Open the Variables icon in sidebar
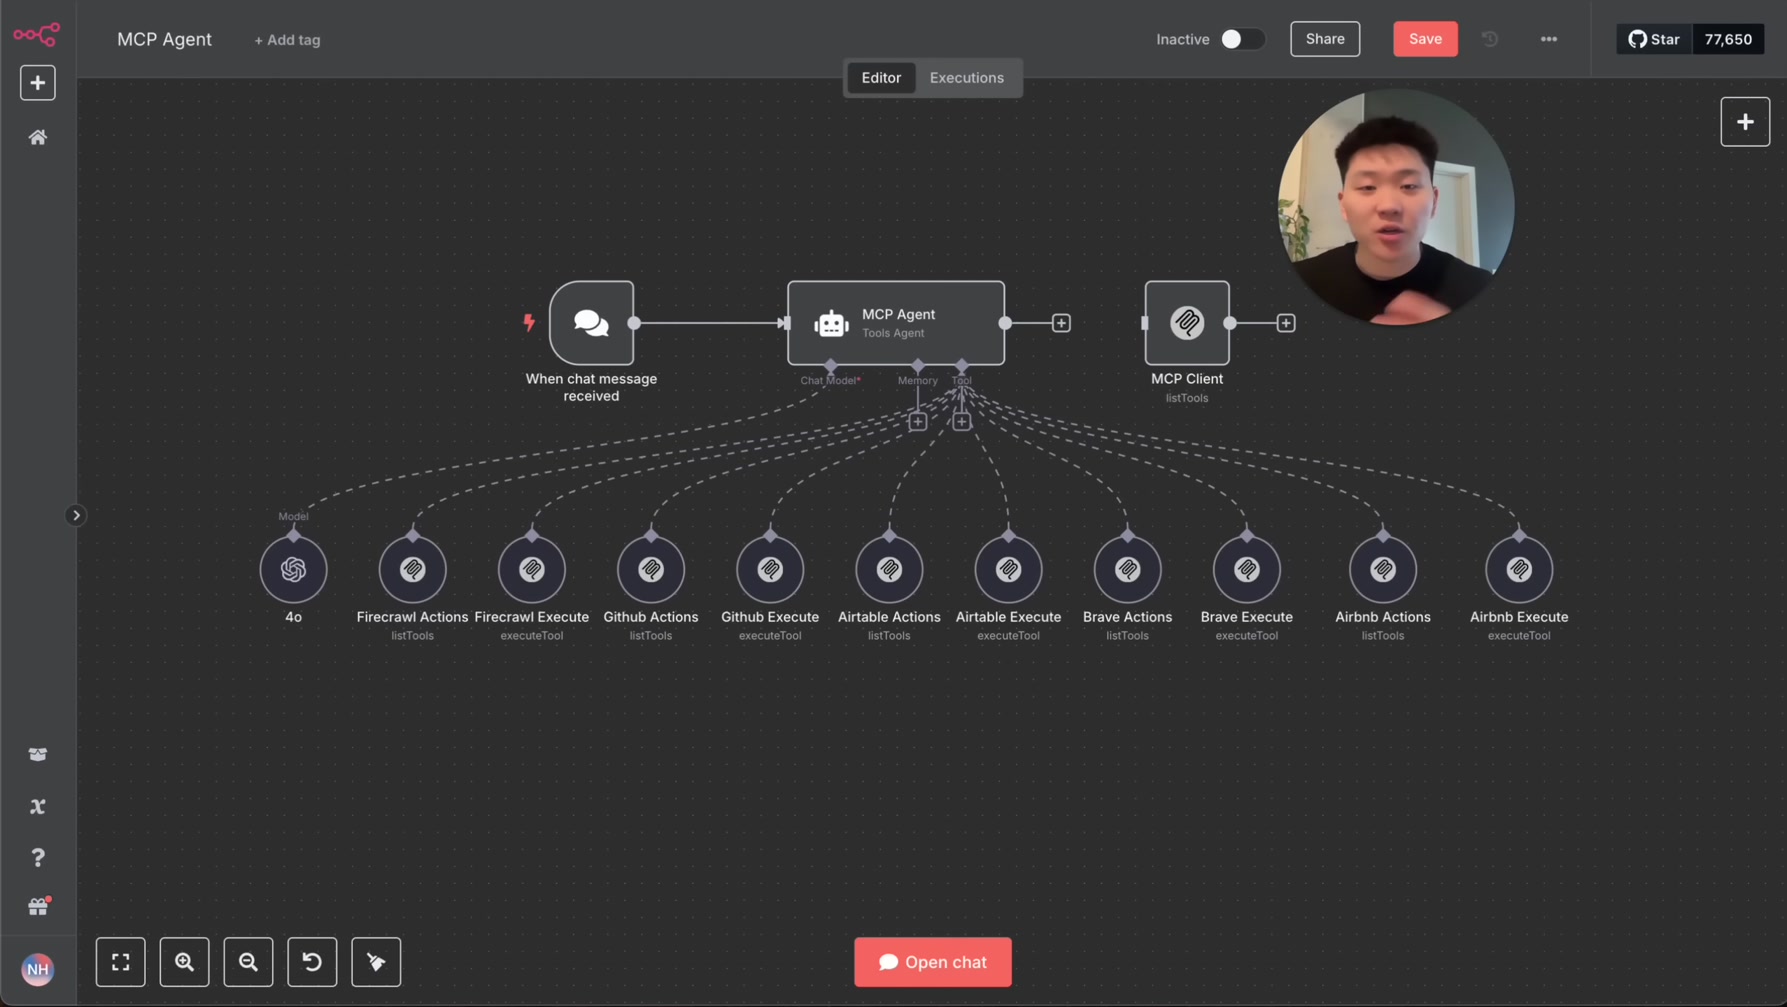 (38, 807)
